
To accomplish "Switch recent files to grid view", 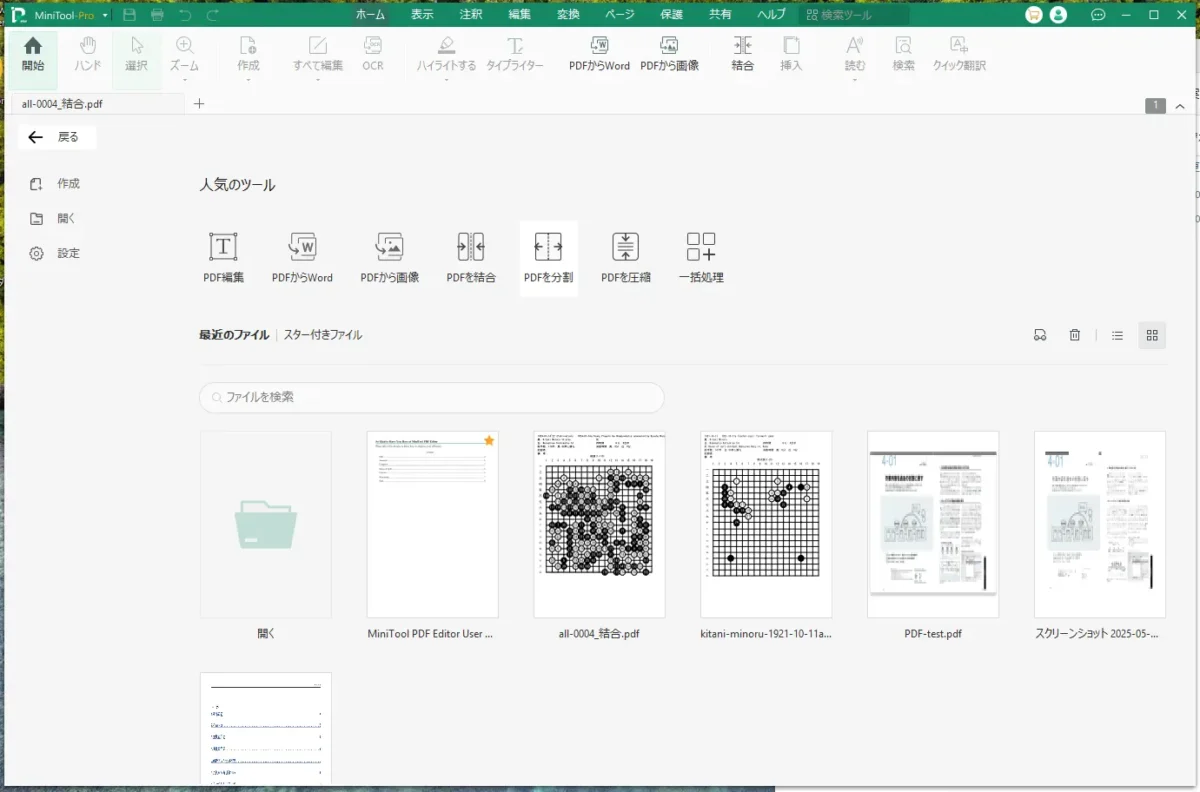I will [1152, 335].
